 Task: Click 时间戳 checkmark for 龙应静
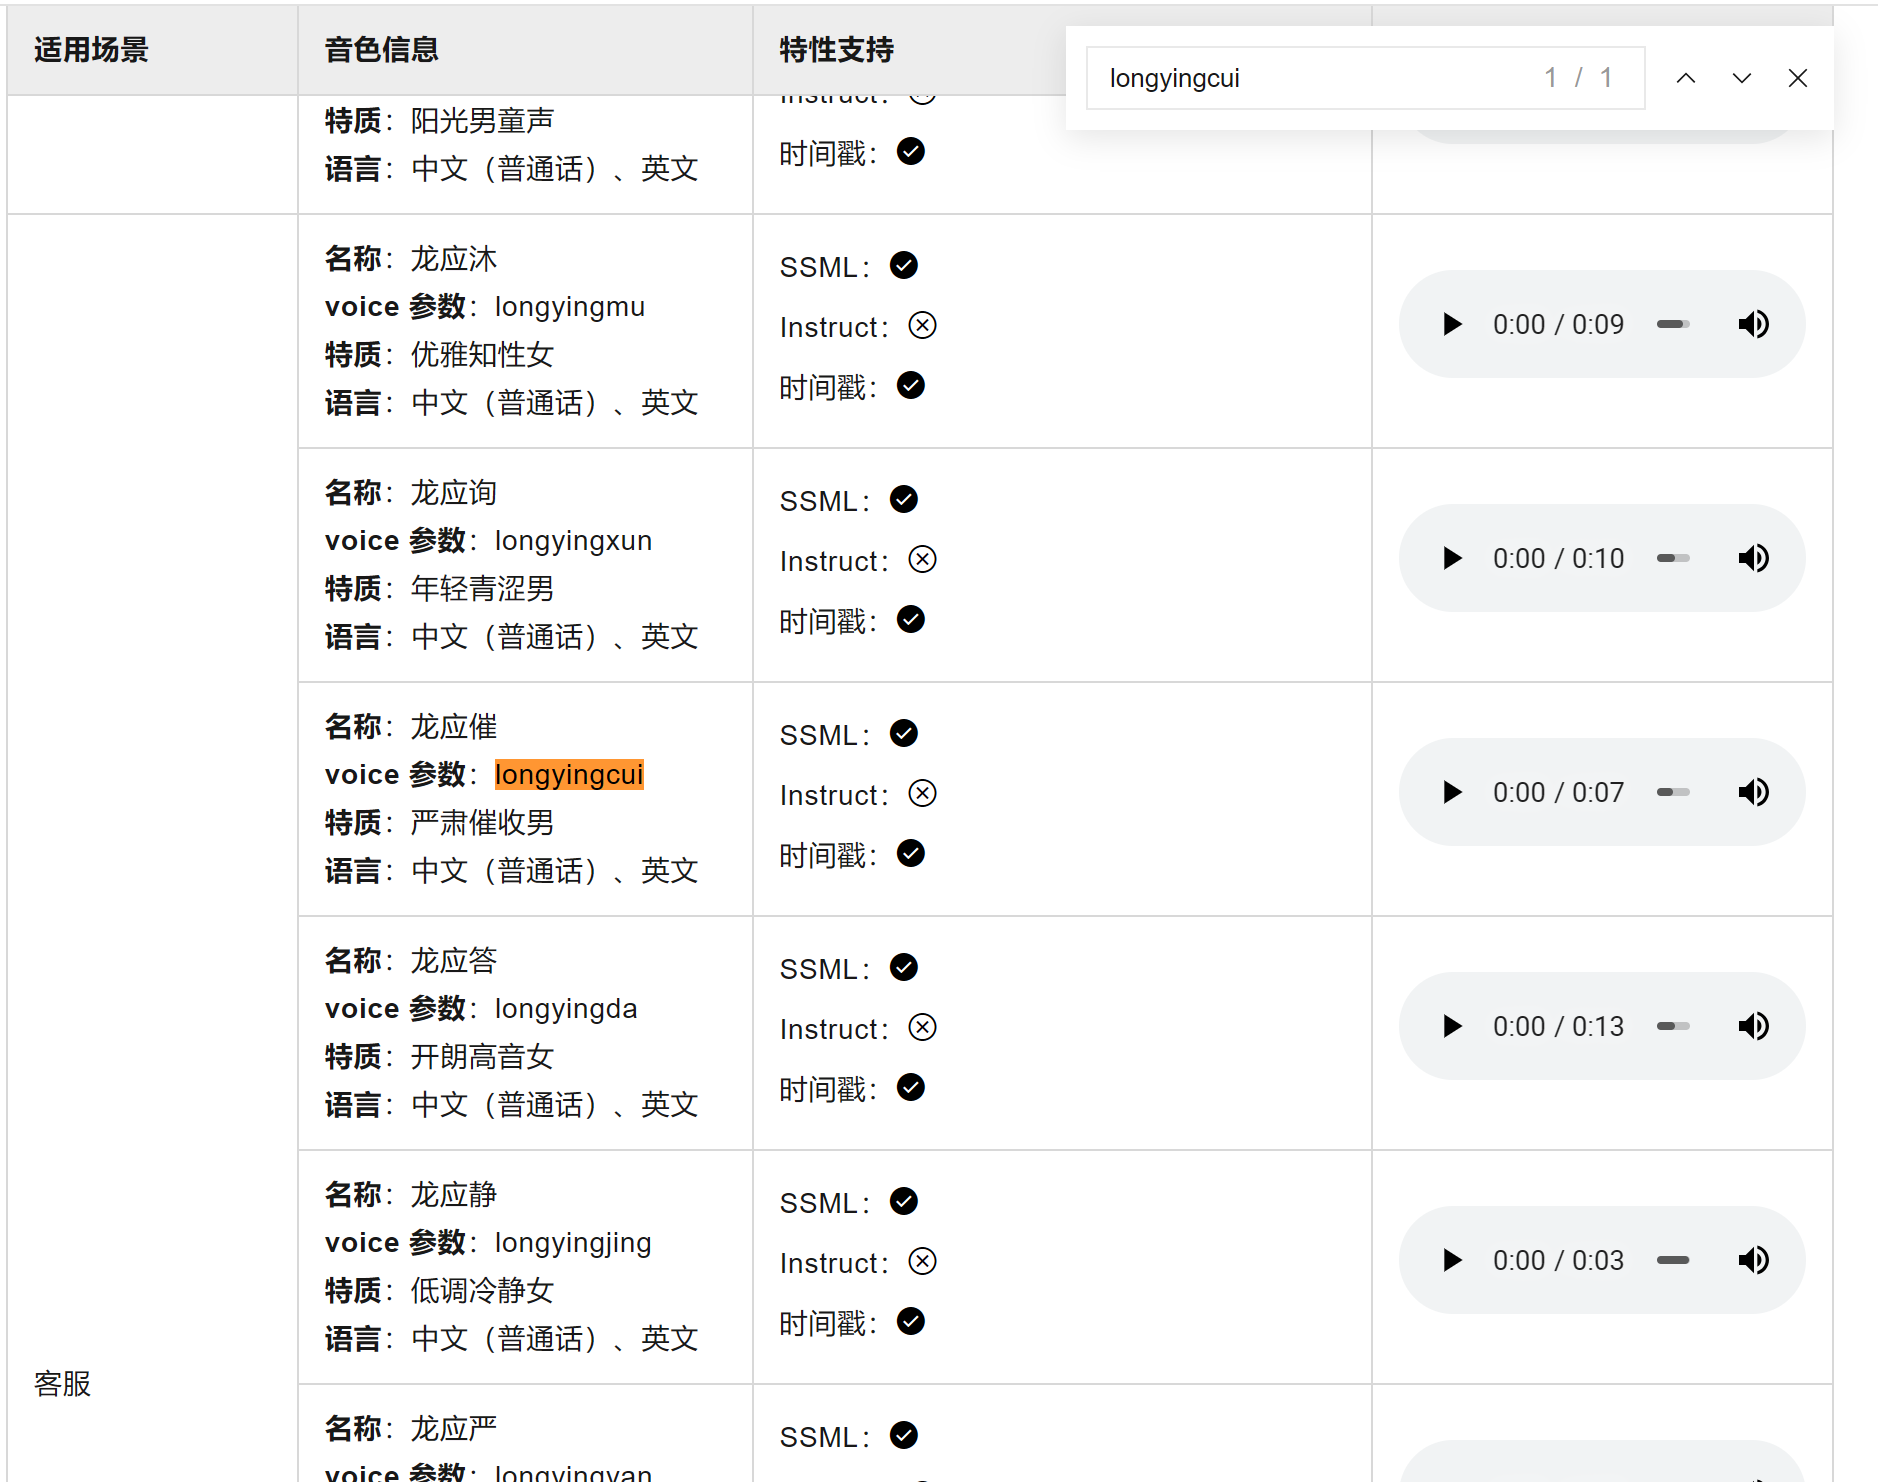pos(911,1321)
